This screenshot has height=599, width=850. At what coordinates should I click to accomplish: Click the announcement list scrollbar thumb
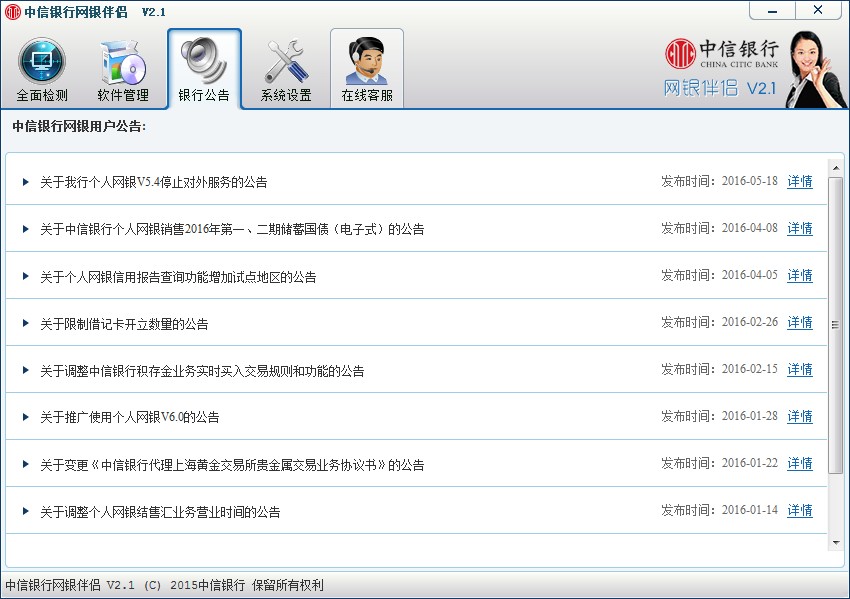(x=836, y=325)
